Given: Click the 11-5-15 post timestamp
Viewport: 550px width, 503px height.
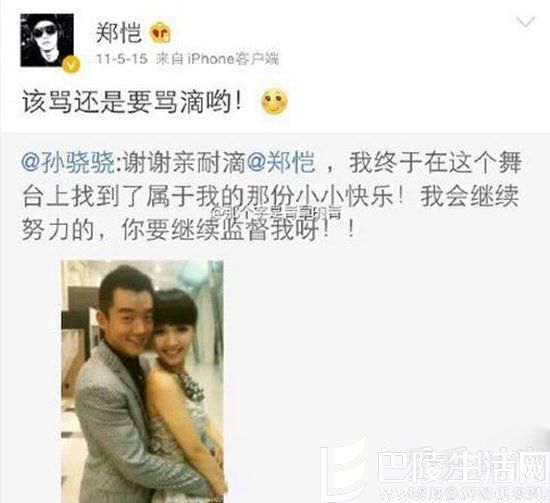Looking at the screenshot, I should pyautogui.click(x=121, y=59).
